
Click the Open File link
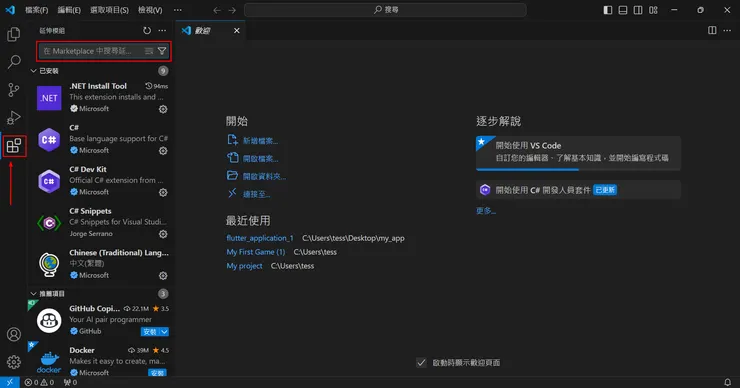point(260,159)
